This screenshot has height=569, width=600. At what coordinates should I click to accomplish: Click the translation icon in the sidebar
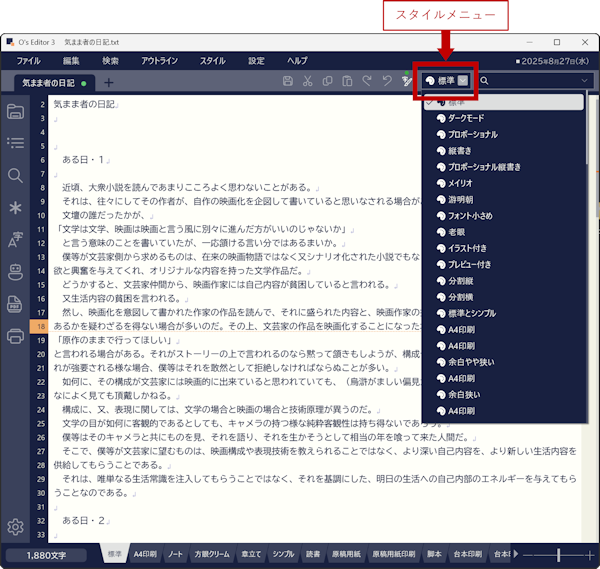coord(15,238)
